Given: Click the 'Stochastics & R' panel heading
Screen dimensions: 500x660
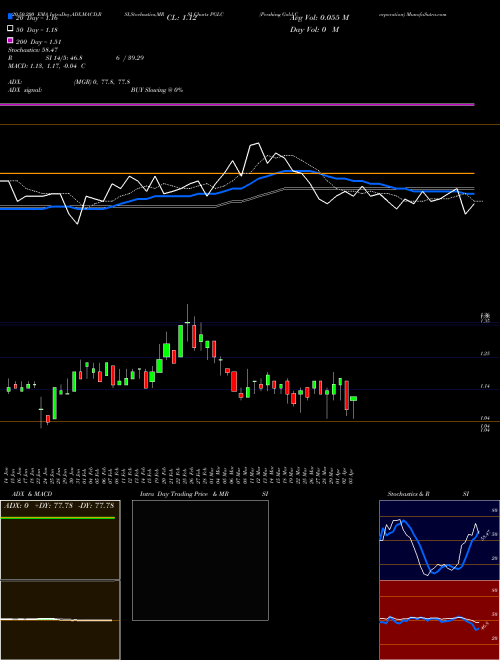Looking at the screenshot, I should (408, 494).
